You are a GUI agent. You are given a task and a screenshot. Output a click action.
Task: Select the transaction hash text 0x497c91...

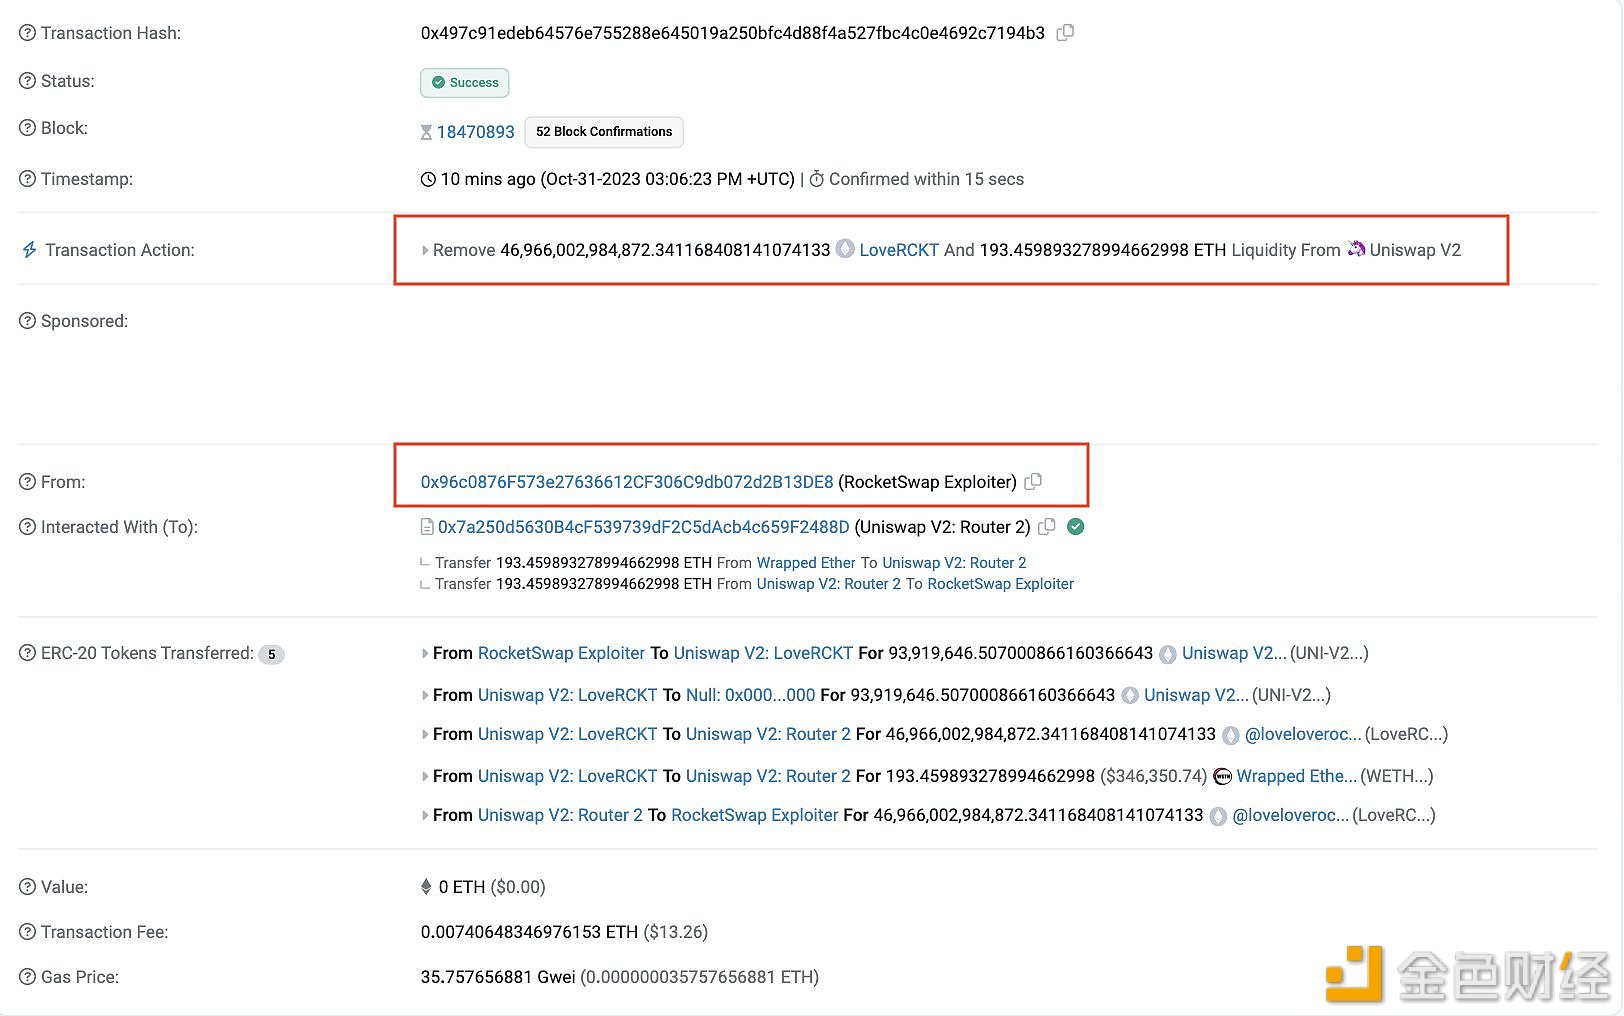click(733, 33)
